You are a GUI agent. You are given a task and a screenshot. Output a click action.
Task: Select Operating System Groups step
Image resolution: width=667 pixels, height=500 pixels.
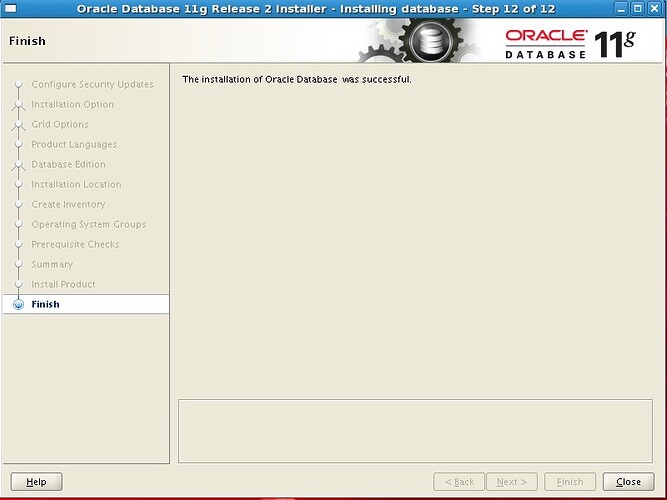tap(88, 224)
